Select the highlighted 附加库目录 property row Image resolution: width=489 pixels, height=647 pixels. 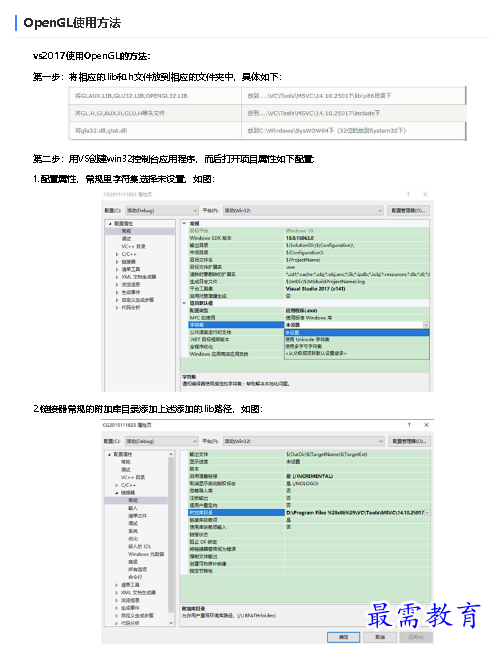pyautogui.click(x=309, y=512)
